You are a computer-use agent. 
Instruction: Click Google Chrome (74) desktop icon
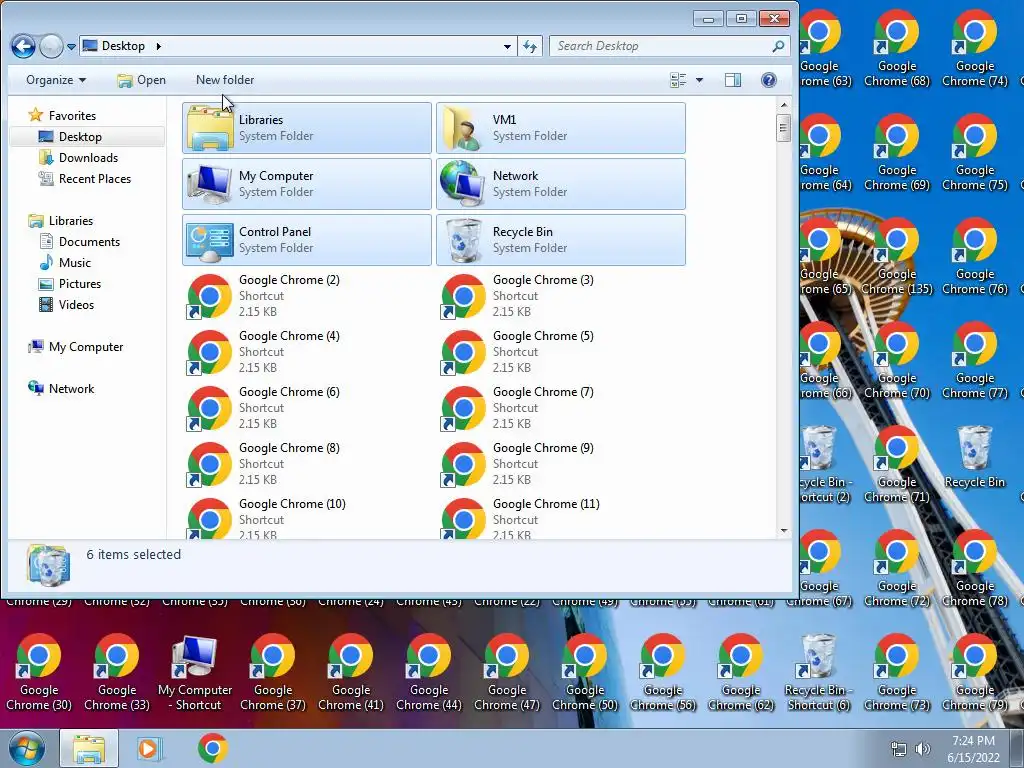click(974, 49)
